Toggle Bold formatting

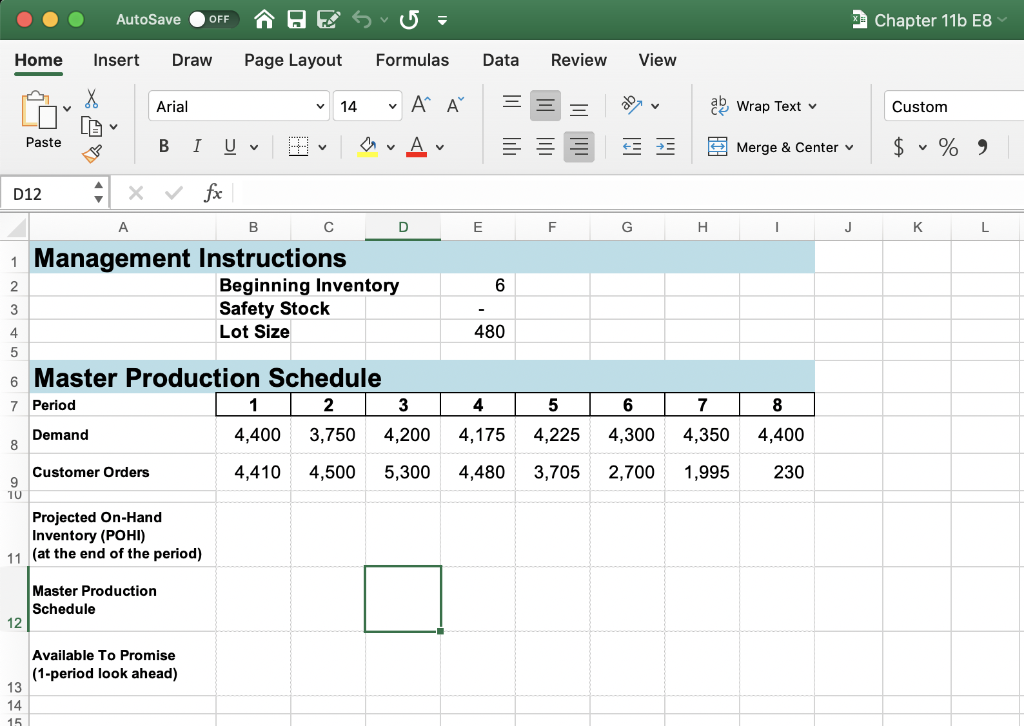(x=163, y=146)
